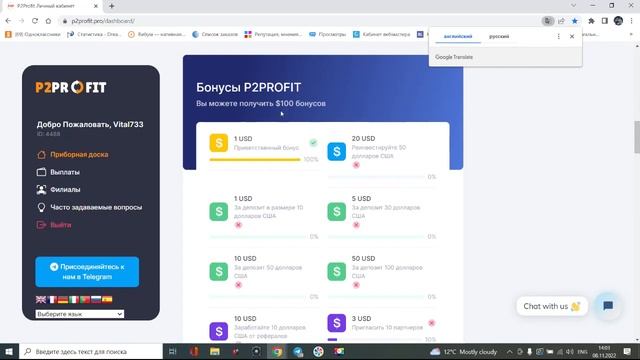This screenshot has width=640, height=360.
Task: Go to the browser home page
Action: click(48, 21)
